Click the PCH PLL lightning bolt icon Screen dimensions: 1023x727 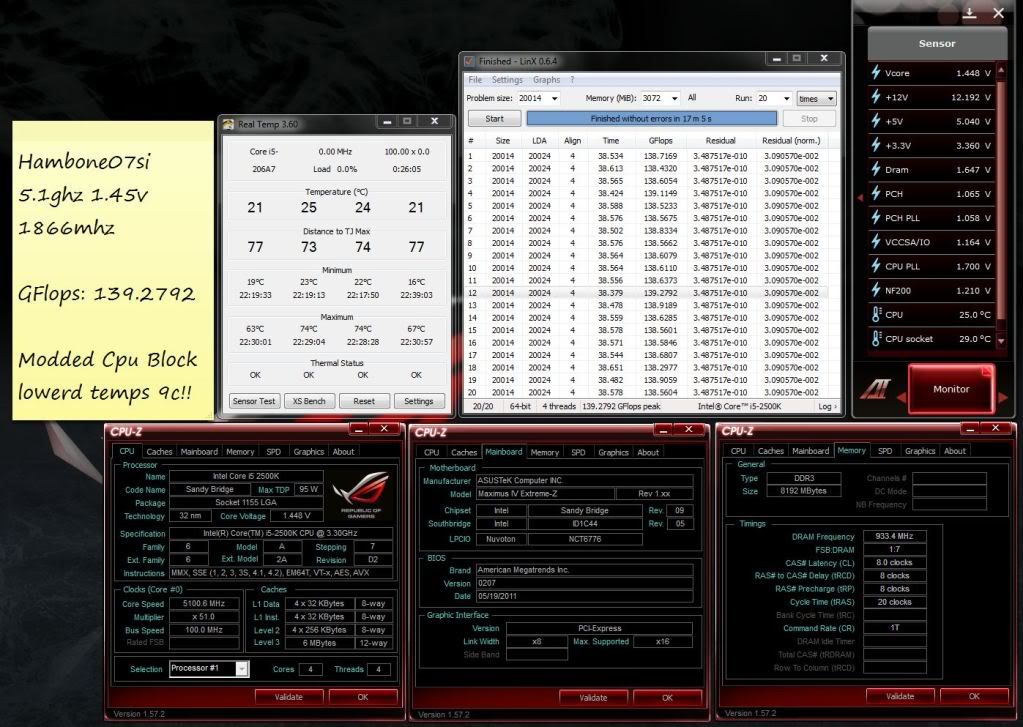[876, 217]
